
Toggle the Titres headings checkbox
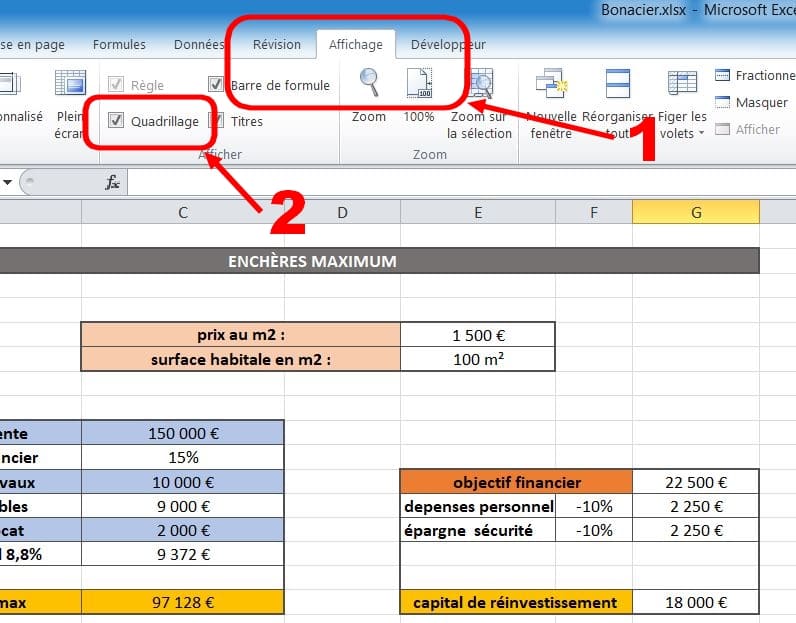pyautogui.click(x=216, y=120)
